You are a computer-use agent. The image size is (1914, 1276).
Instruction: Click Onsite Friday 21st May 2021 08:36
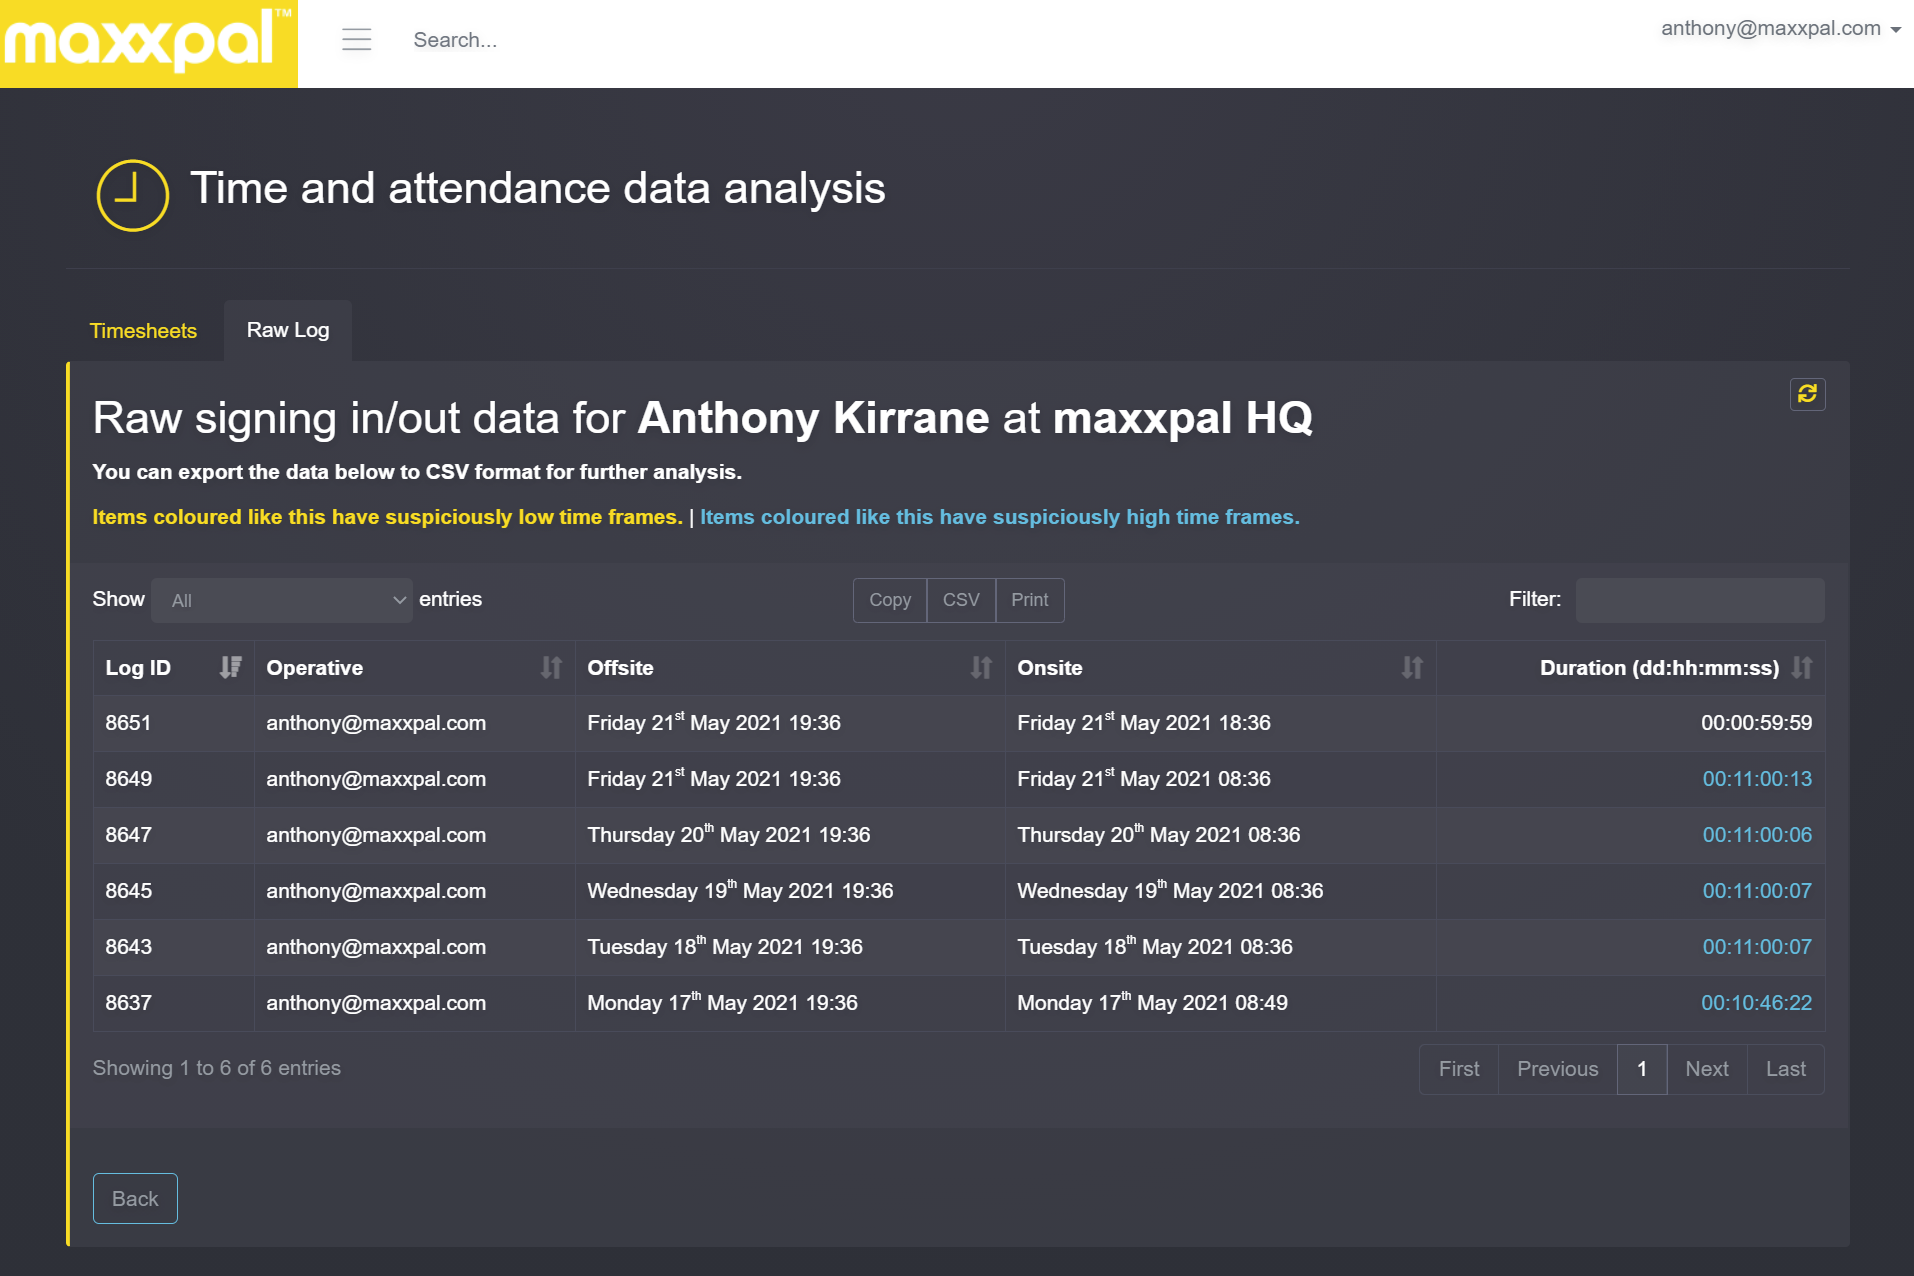(1144, 778)
